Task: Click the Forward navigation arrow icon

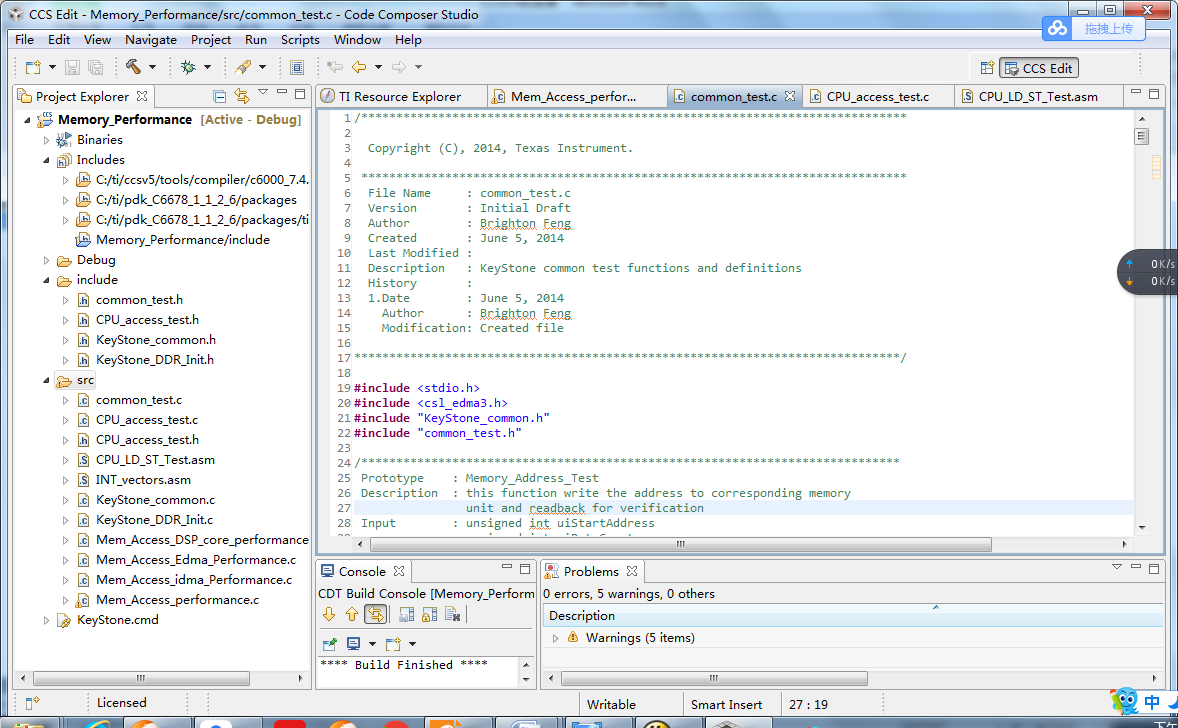Action: (399, 67)
